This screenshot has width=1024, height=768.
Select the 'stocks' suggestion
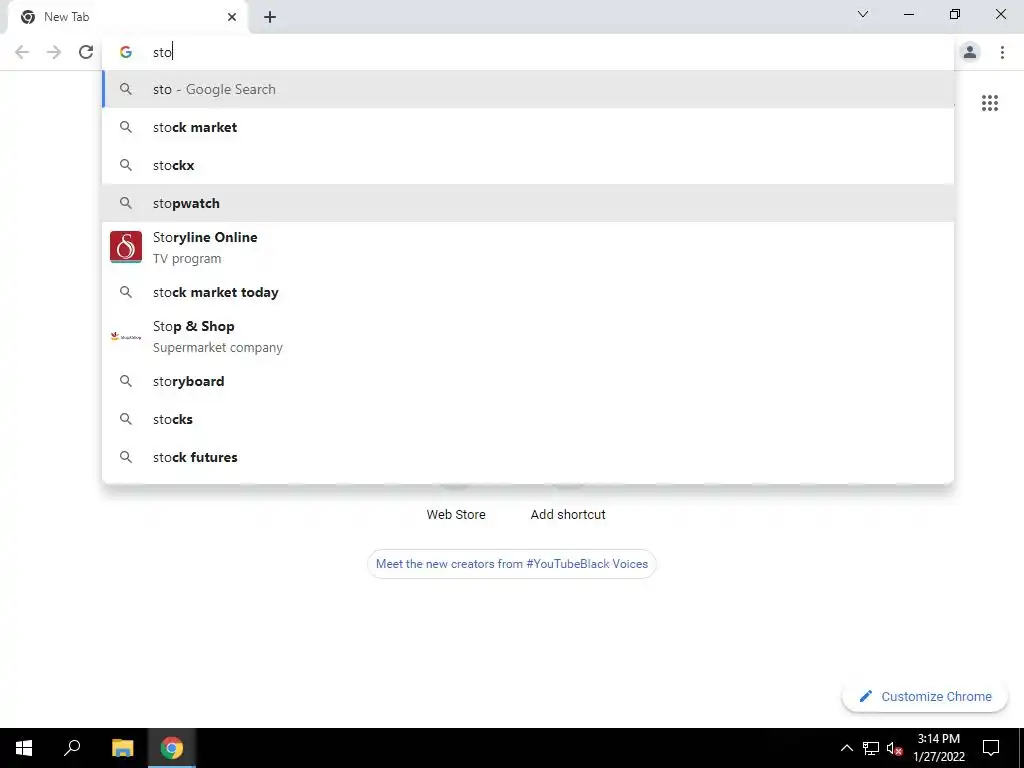pyautogui.click(x=528, y=419)
